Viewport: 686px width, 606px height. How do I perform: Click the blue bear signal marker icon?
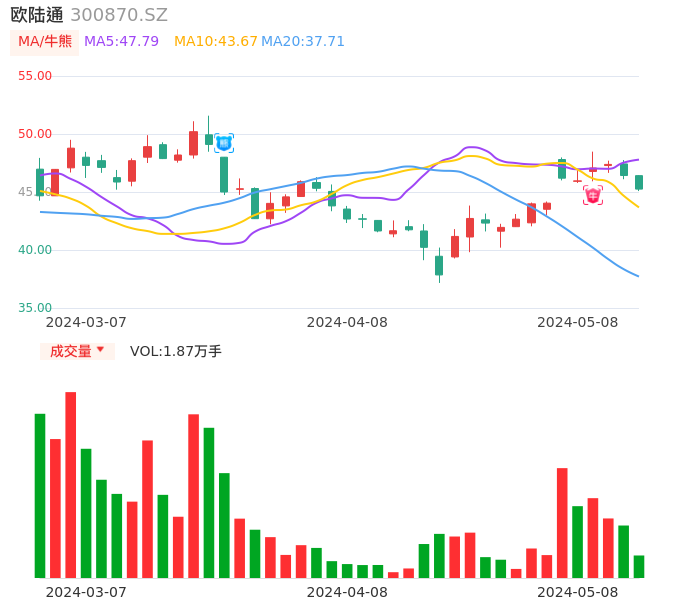click(x=224, y=143)
